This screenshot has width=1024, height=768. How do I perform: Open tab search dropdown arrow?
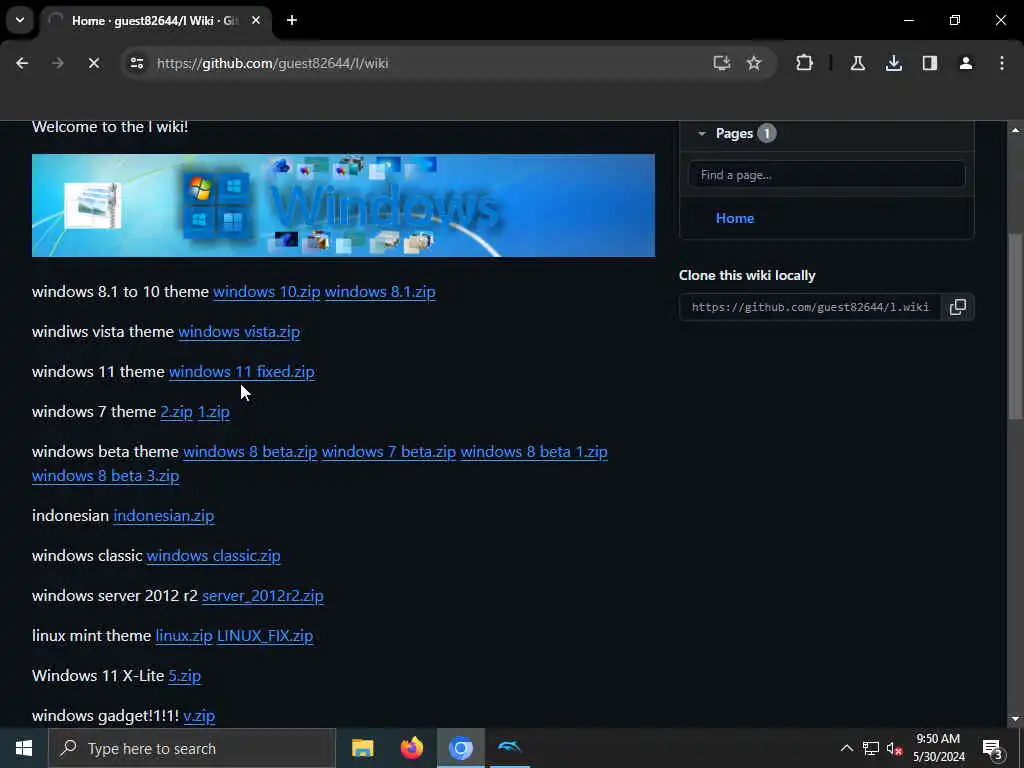pyautogui.click(x=20, y=20)
